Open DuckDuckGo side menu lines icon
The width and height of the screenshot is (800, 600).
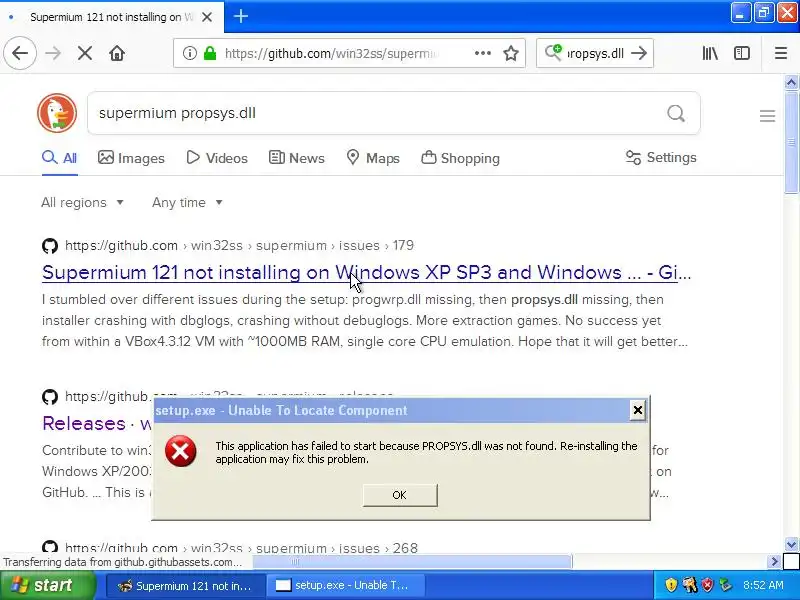click(767, 116)
